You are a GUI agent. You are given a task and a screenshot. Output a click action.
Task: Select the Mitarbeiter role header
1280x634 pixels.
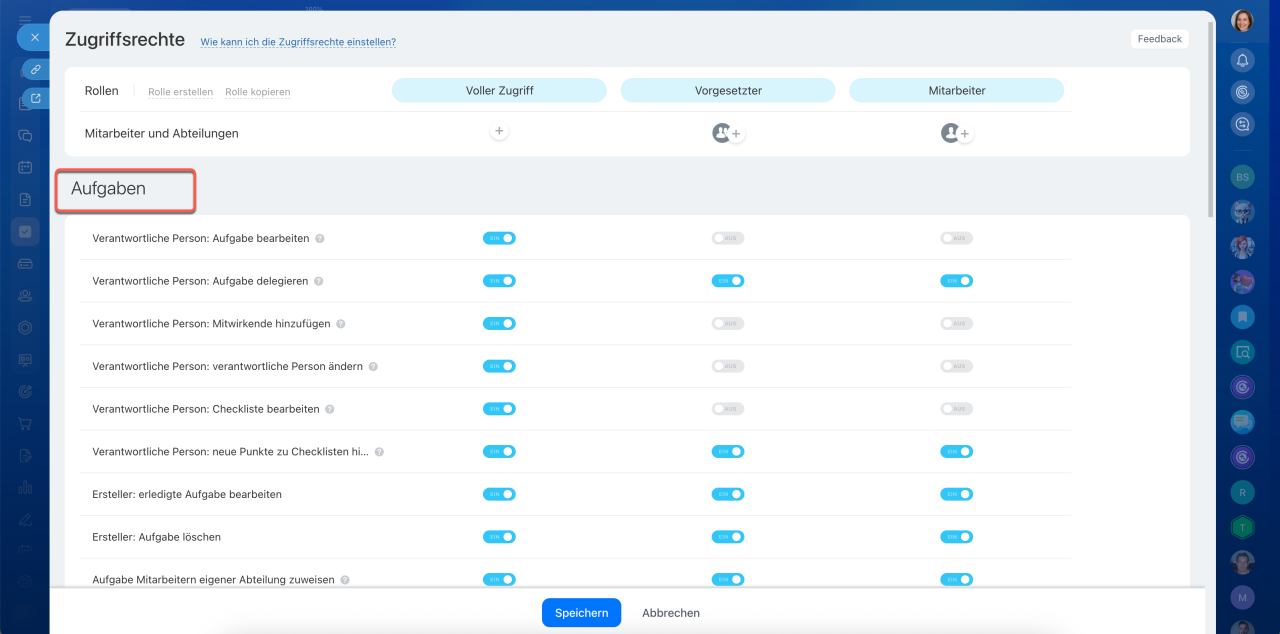pyautogui.click(x=957, y=90)
